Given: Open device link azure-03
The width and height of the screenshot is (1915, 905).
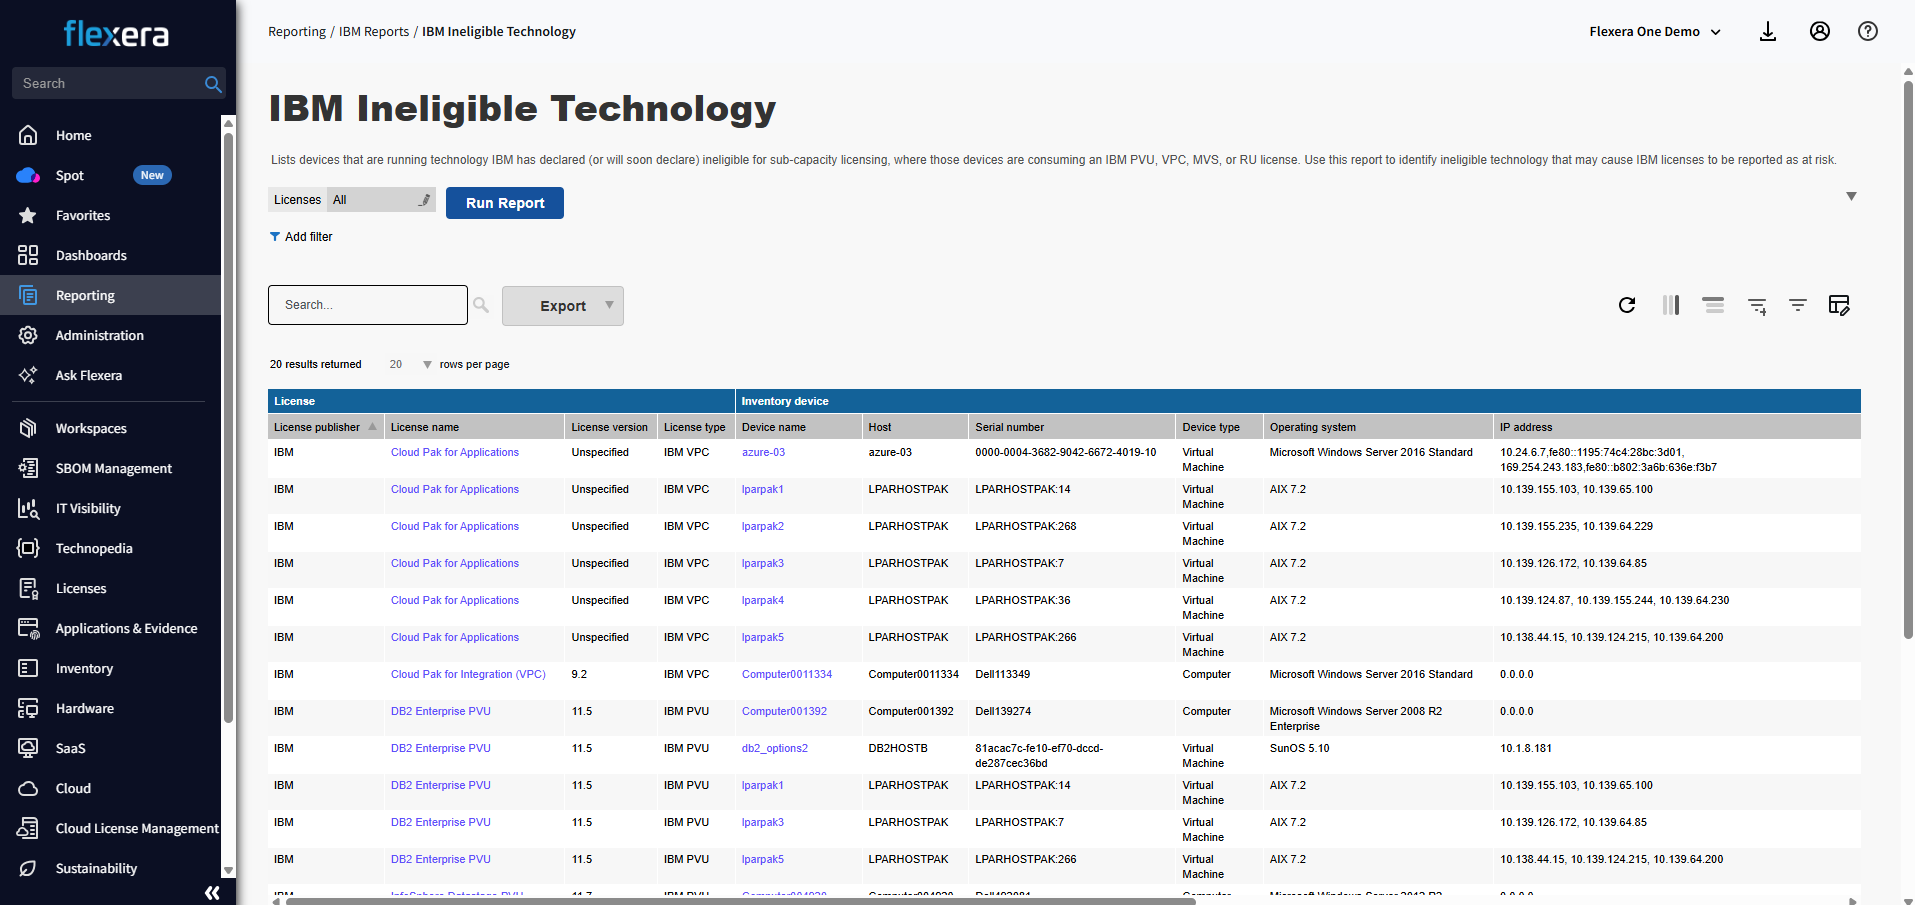Looking at the screenshot, I should [763, 453].
